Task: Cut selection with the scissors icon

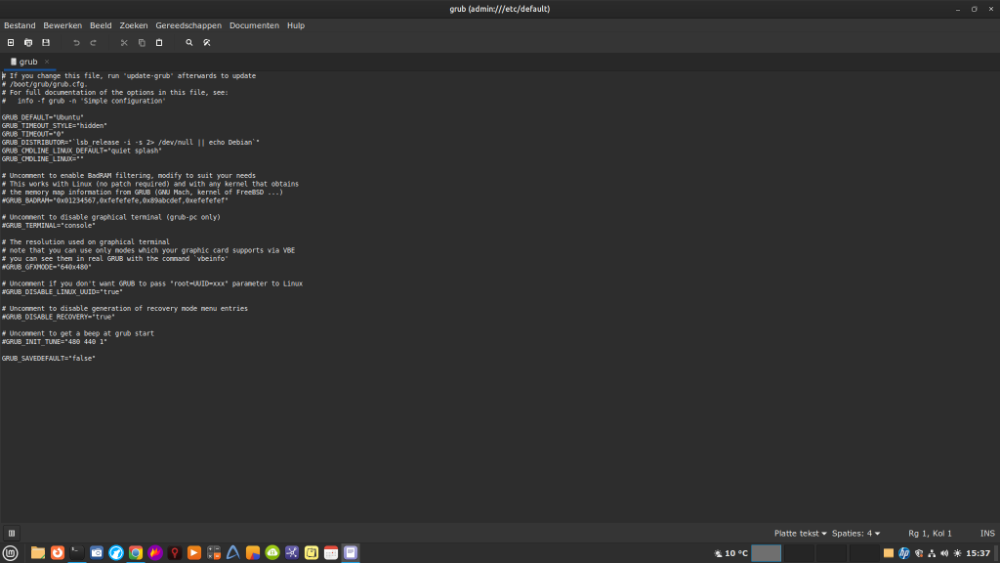Action: pos(124,43)
